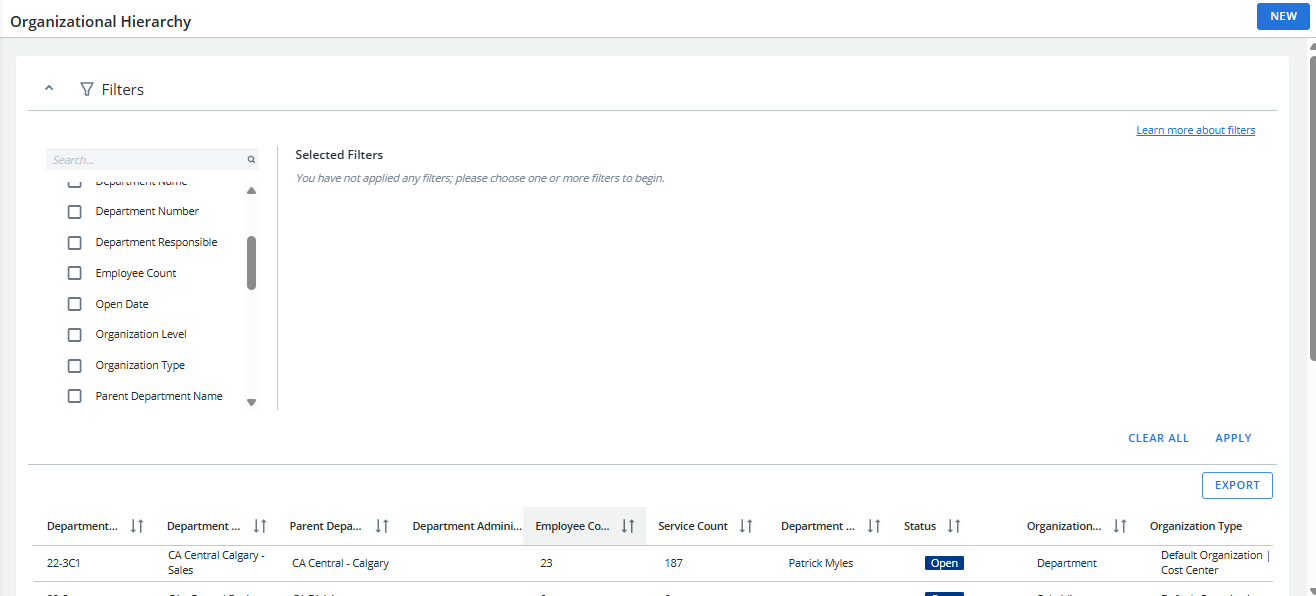The image size is (1316, 596).
Task: Click the filter list scrollbar thumb
Action: click(251, 263)
